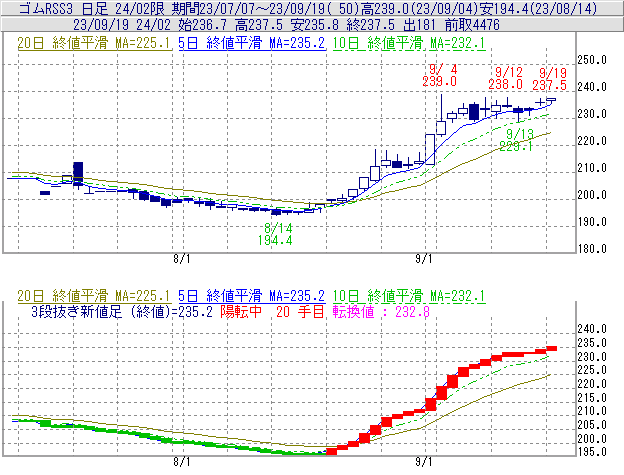The height and width of the screenshot is (475, 624).
Task: Click the 9/12 238.0 high annotation
Action: click(x=506, y=78)
